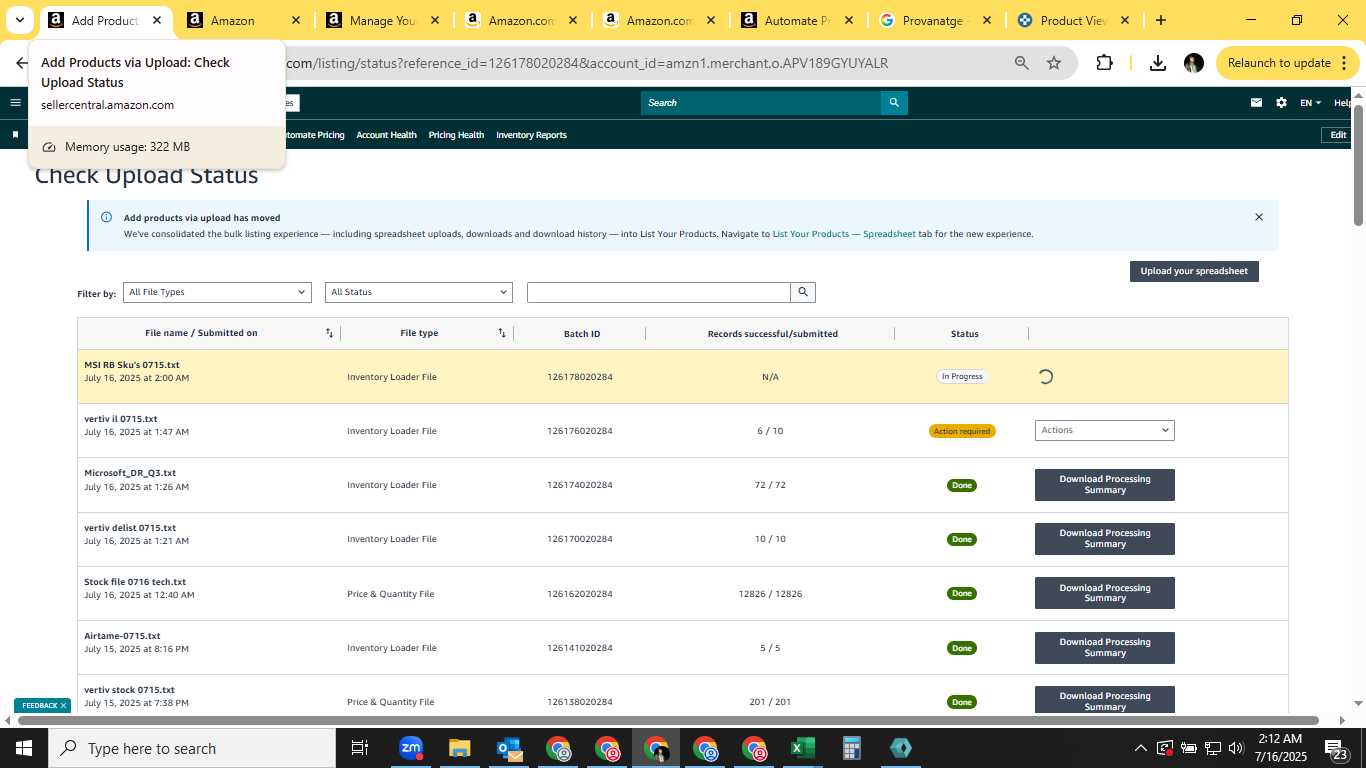The width and height of the screenshot is (1366, 768).
Task: Close the FEEDBACK tab with its x
Action: pos(63,706)
